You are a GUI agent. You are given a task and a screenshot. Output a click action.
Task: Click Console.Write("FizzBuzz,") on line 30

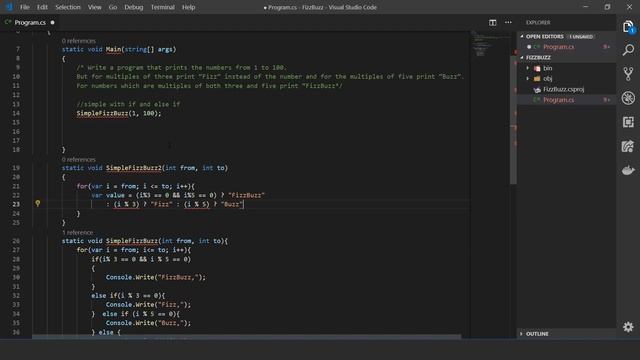156,277
